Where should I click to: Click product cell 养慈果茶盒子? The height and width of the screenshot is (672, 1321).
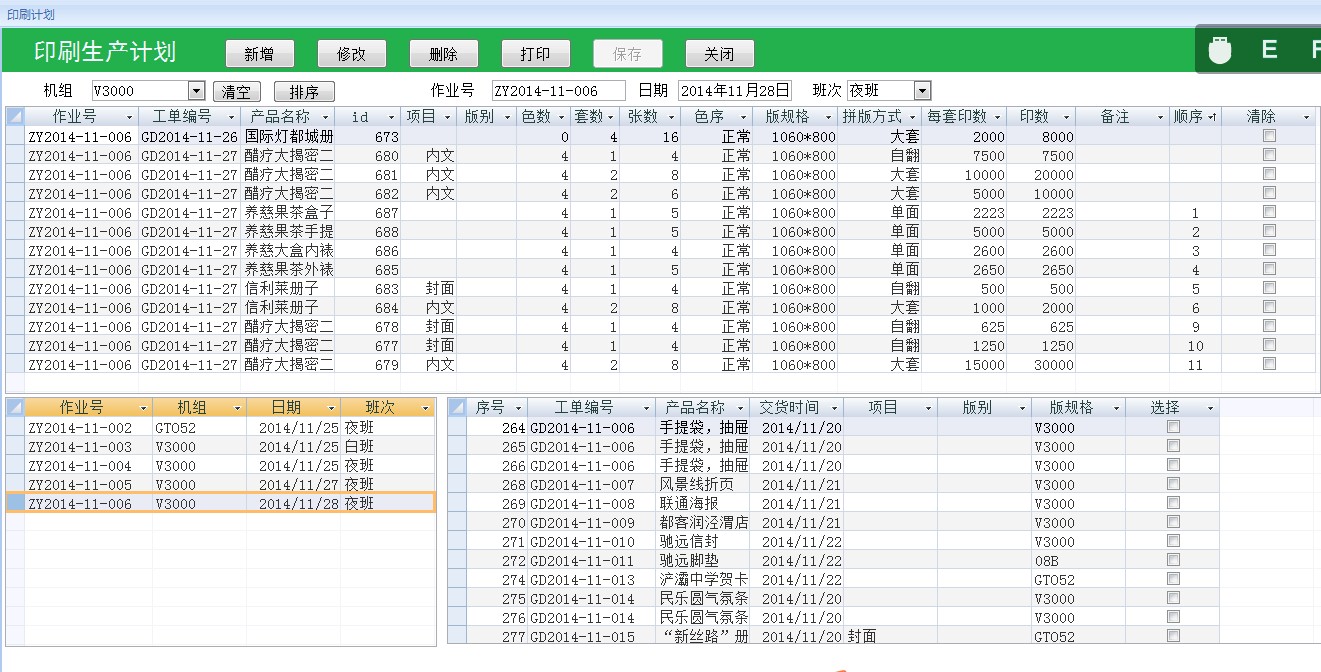point(288,212)
